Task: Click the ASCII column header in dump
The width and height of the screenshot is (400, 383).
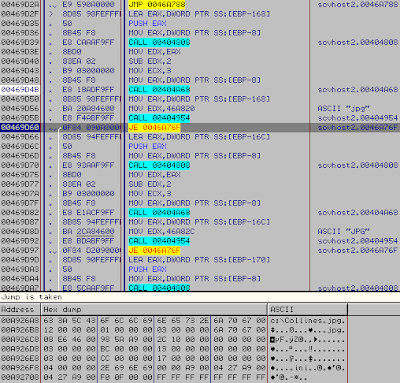Action: point(308,310)
